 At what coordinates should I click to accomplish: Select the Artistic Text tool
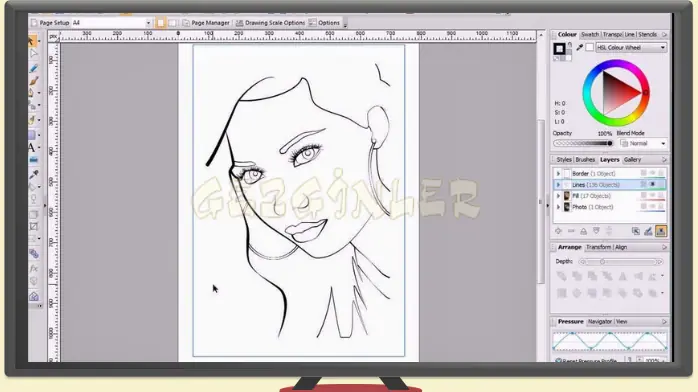32,147
